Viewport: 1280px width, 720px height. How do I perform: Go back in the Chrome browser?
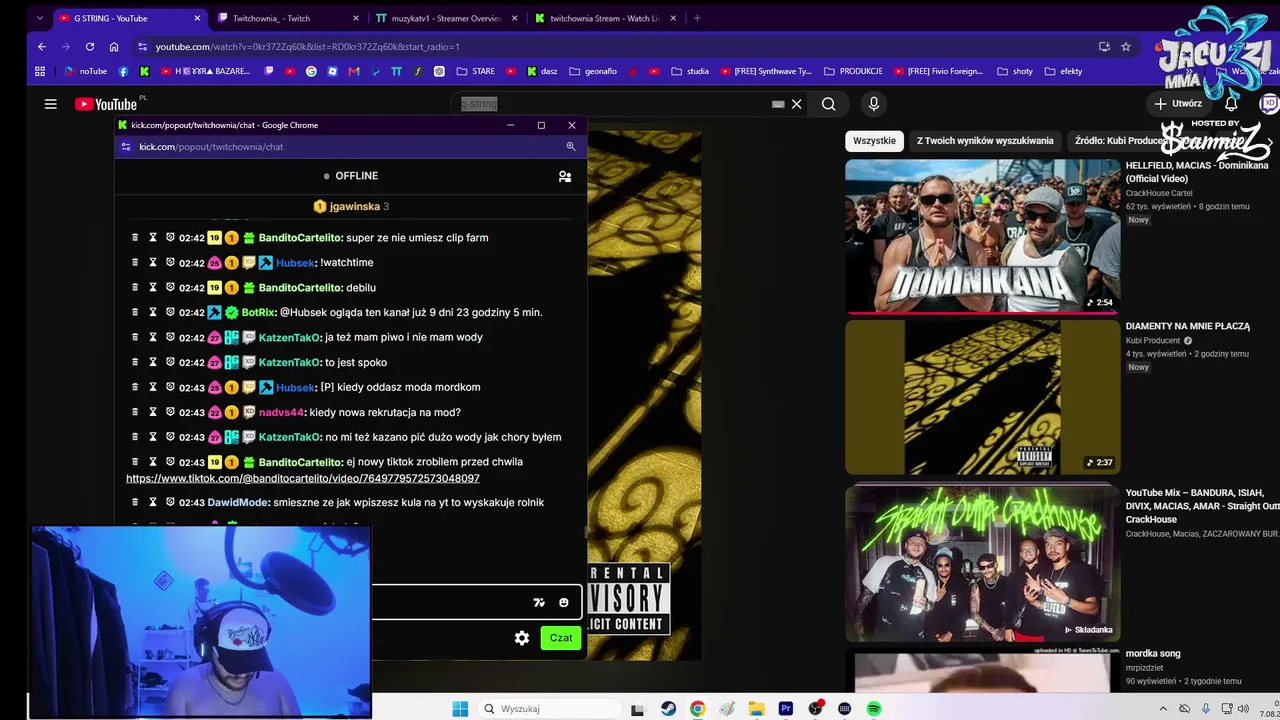42,47
